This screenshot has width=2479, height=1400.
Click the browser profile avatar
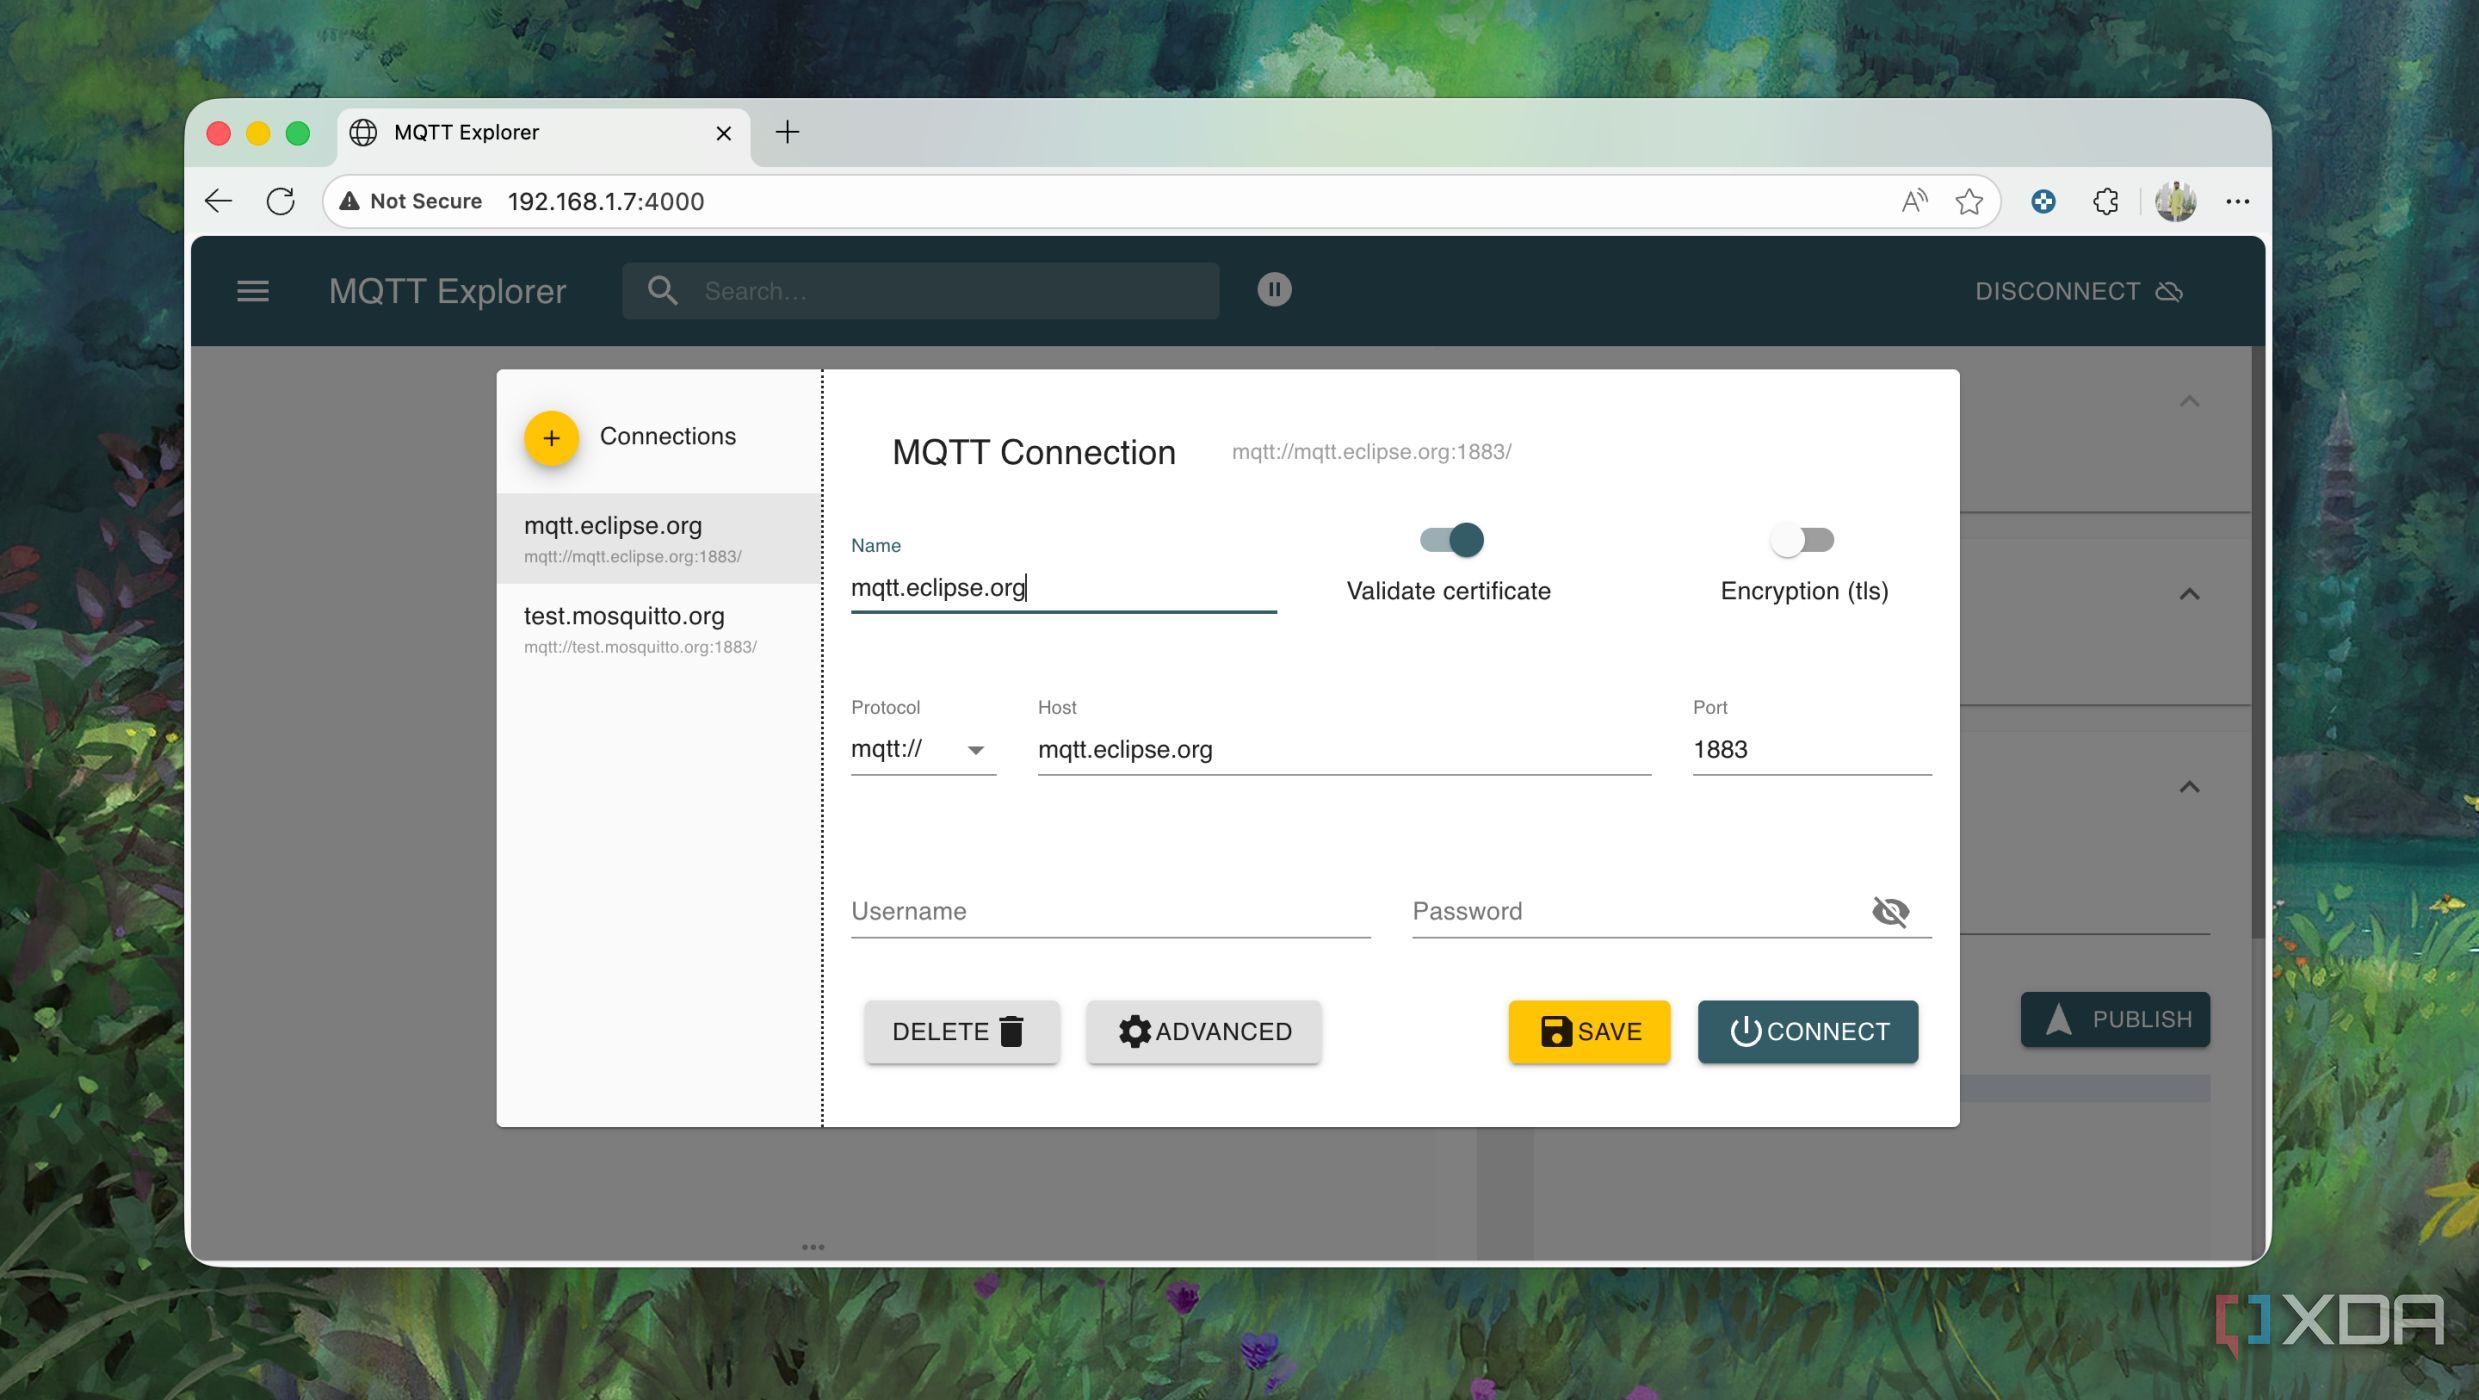tap(2174, 202)
